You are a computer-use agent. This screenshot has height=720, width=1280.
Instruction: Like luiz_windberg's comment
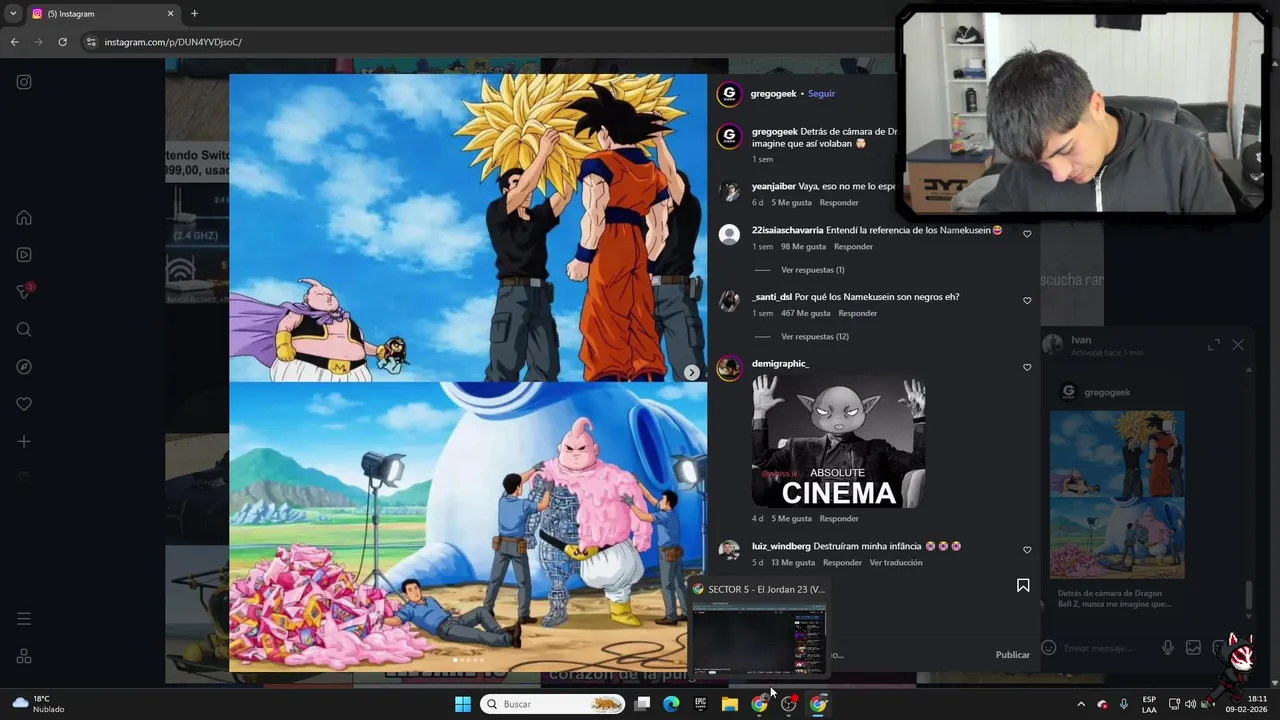(1027, 550)
